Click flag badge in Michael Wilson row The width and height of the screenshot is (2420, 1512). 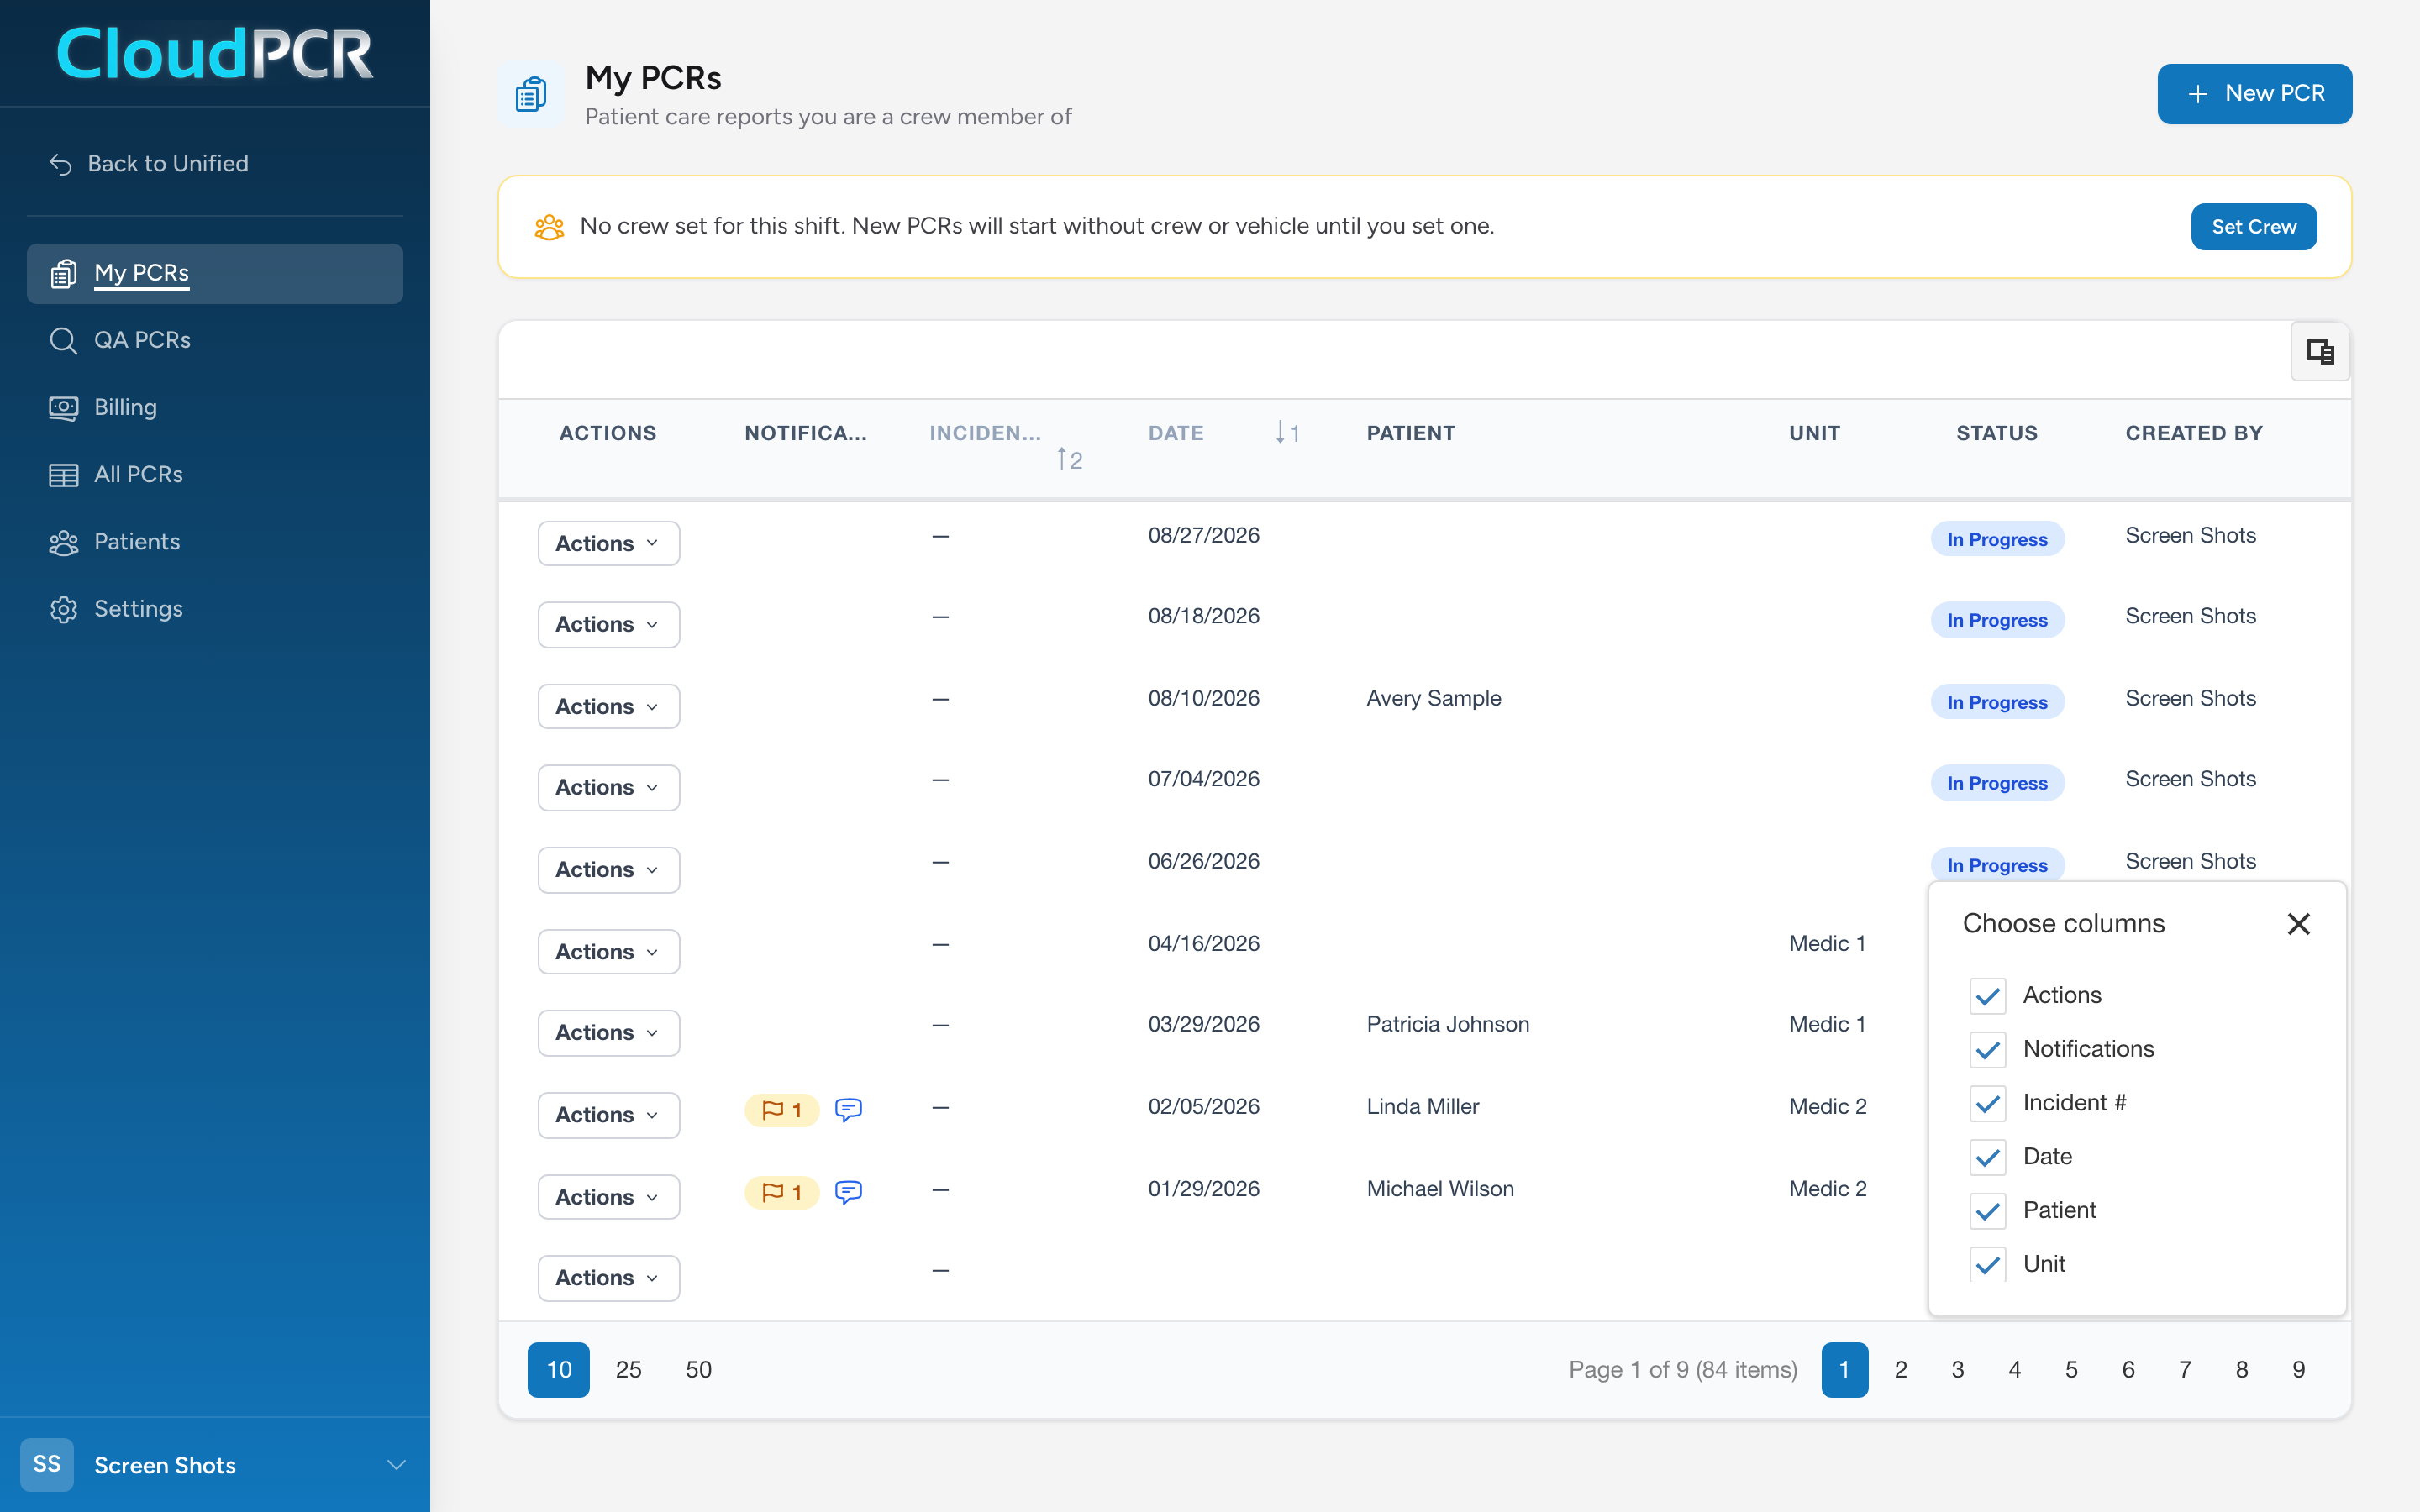point(782,1192)
